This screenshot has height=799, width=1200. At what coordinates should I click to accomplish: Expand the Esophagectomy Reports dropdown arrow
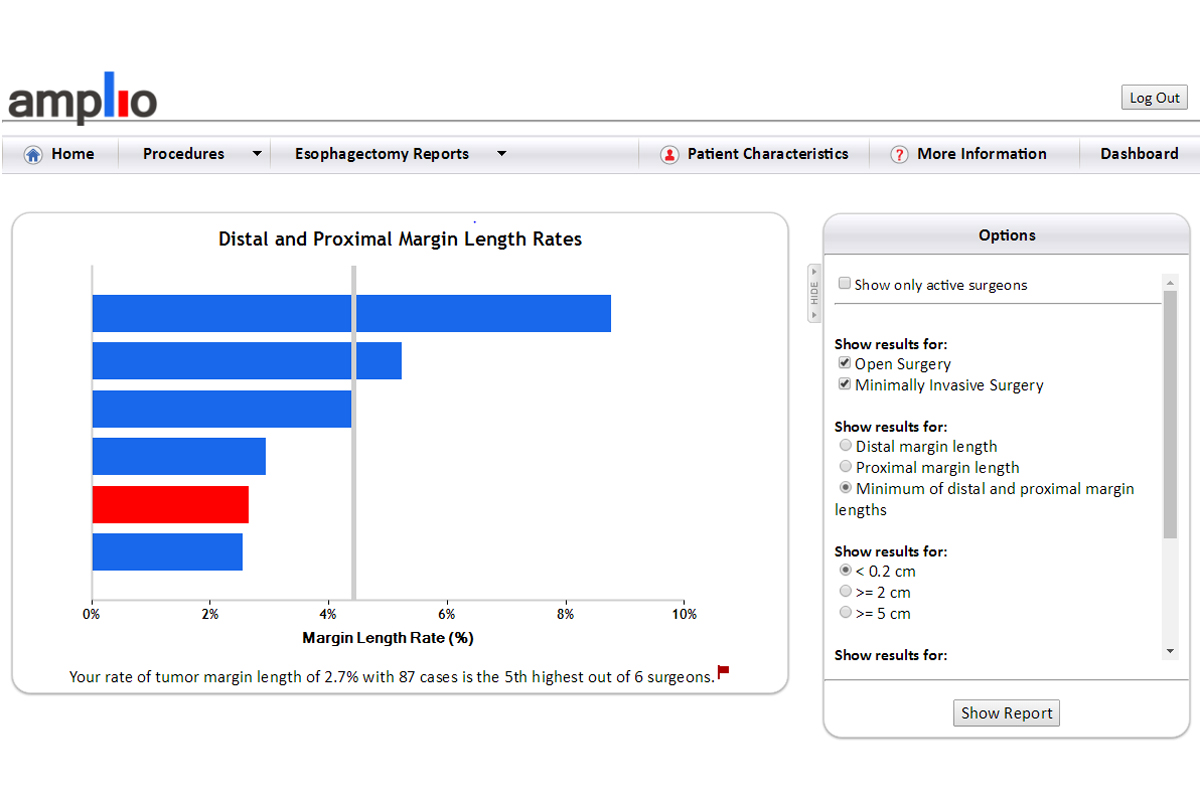tap(501, 154)
